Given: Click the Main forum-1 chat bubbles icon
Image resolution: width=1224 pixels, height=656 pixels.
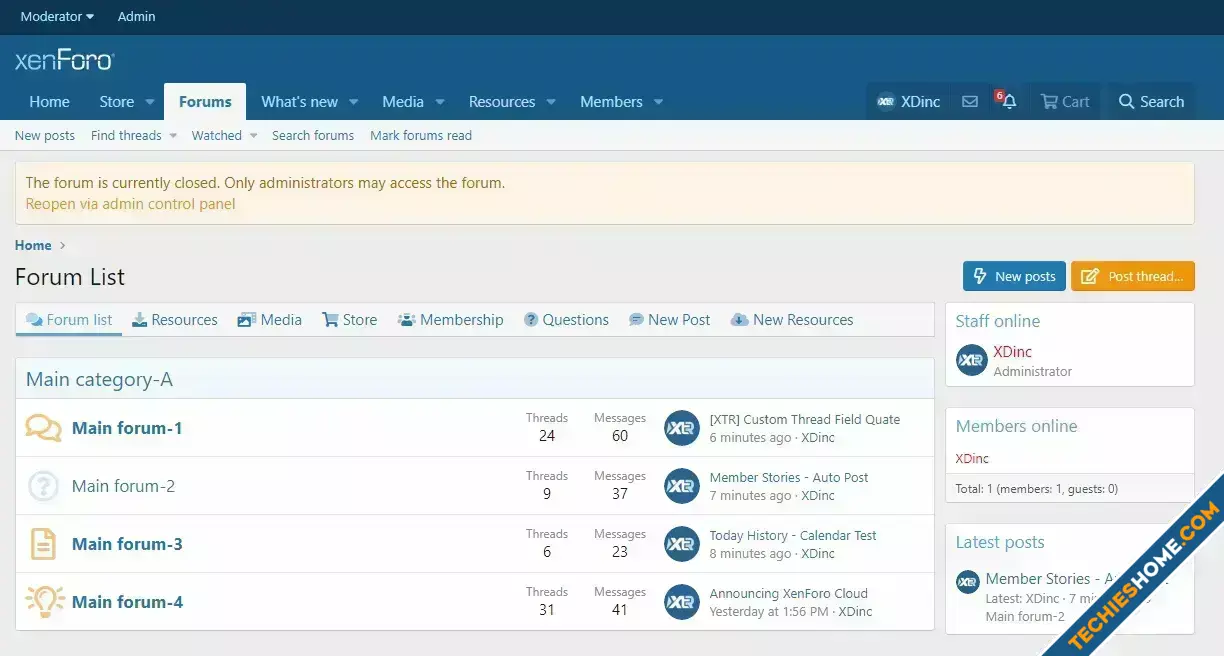Looking at the screenshot, I should point(43,428).
